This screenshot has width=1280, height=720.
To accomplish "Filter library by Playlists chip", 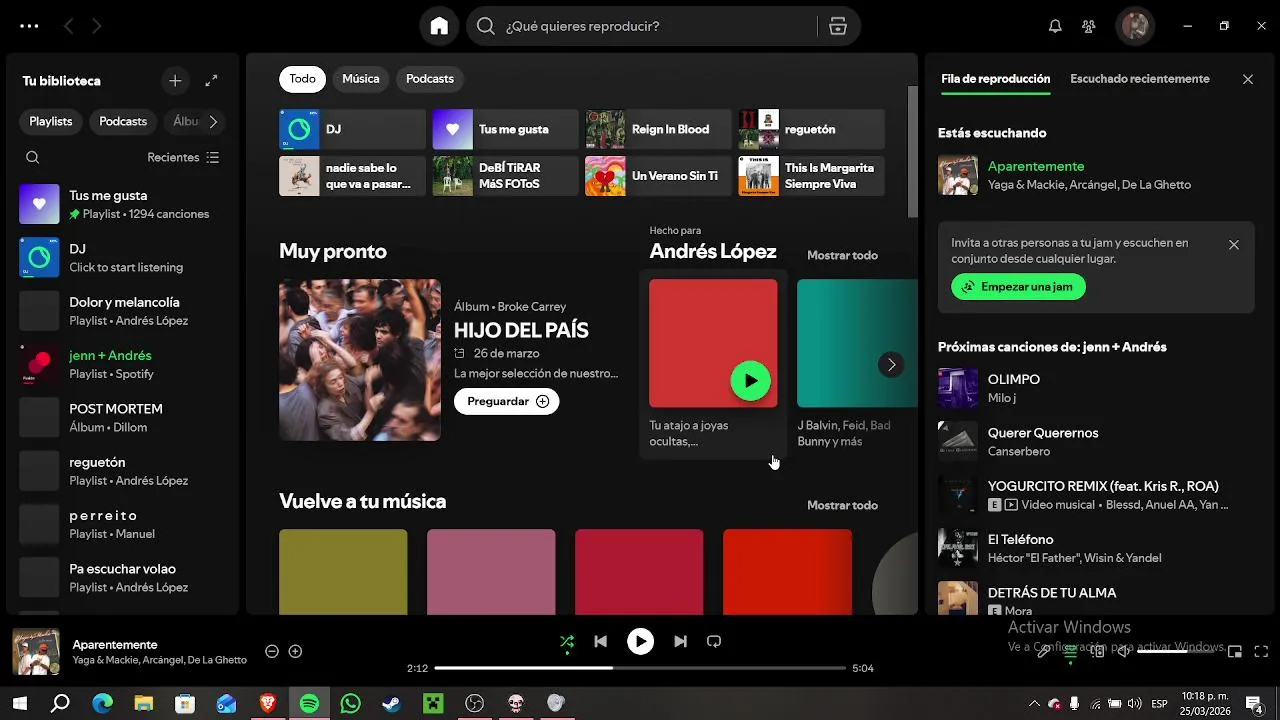I will (x=51, y=122).
